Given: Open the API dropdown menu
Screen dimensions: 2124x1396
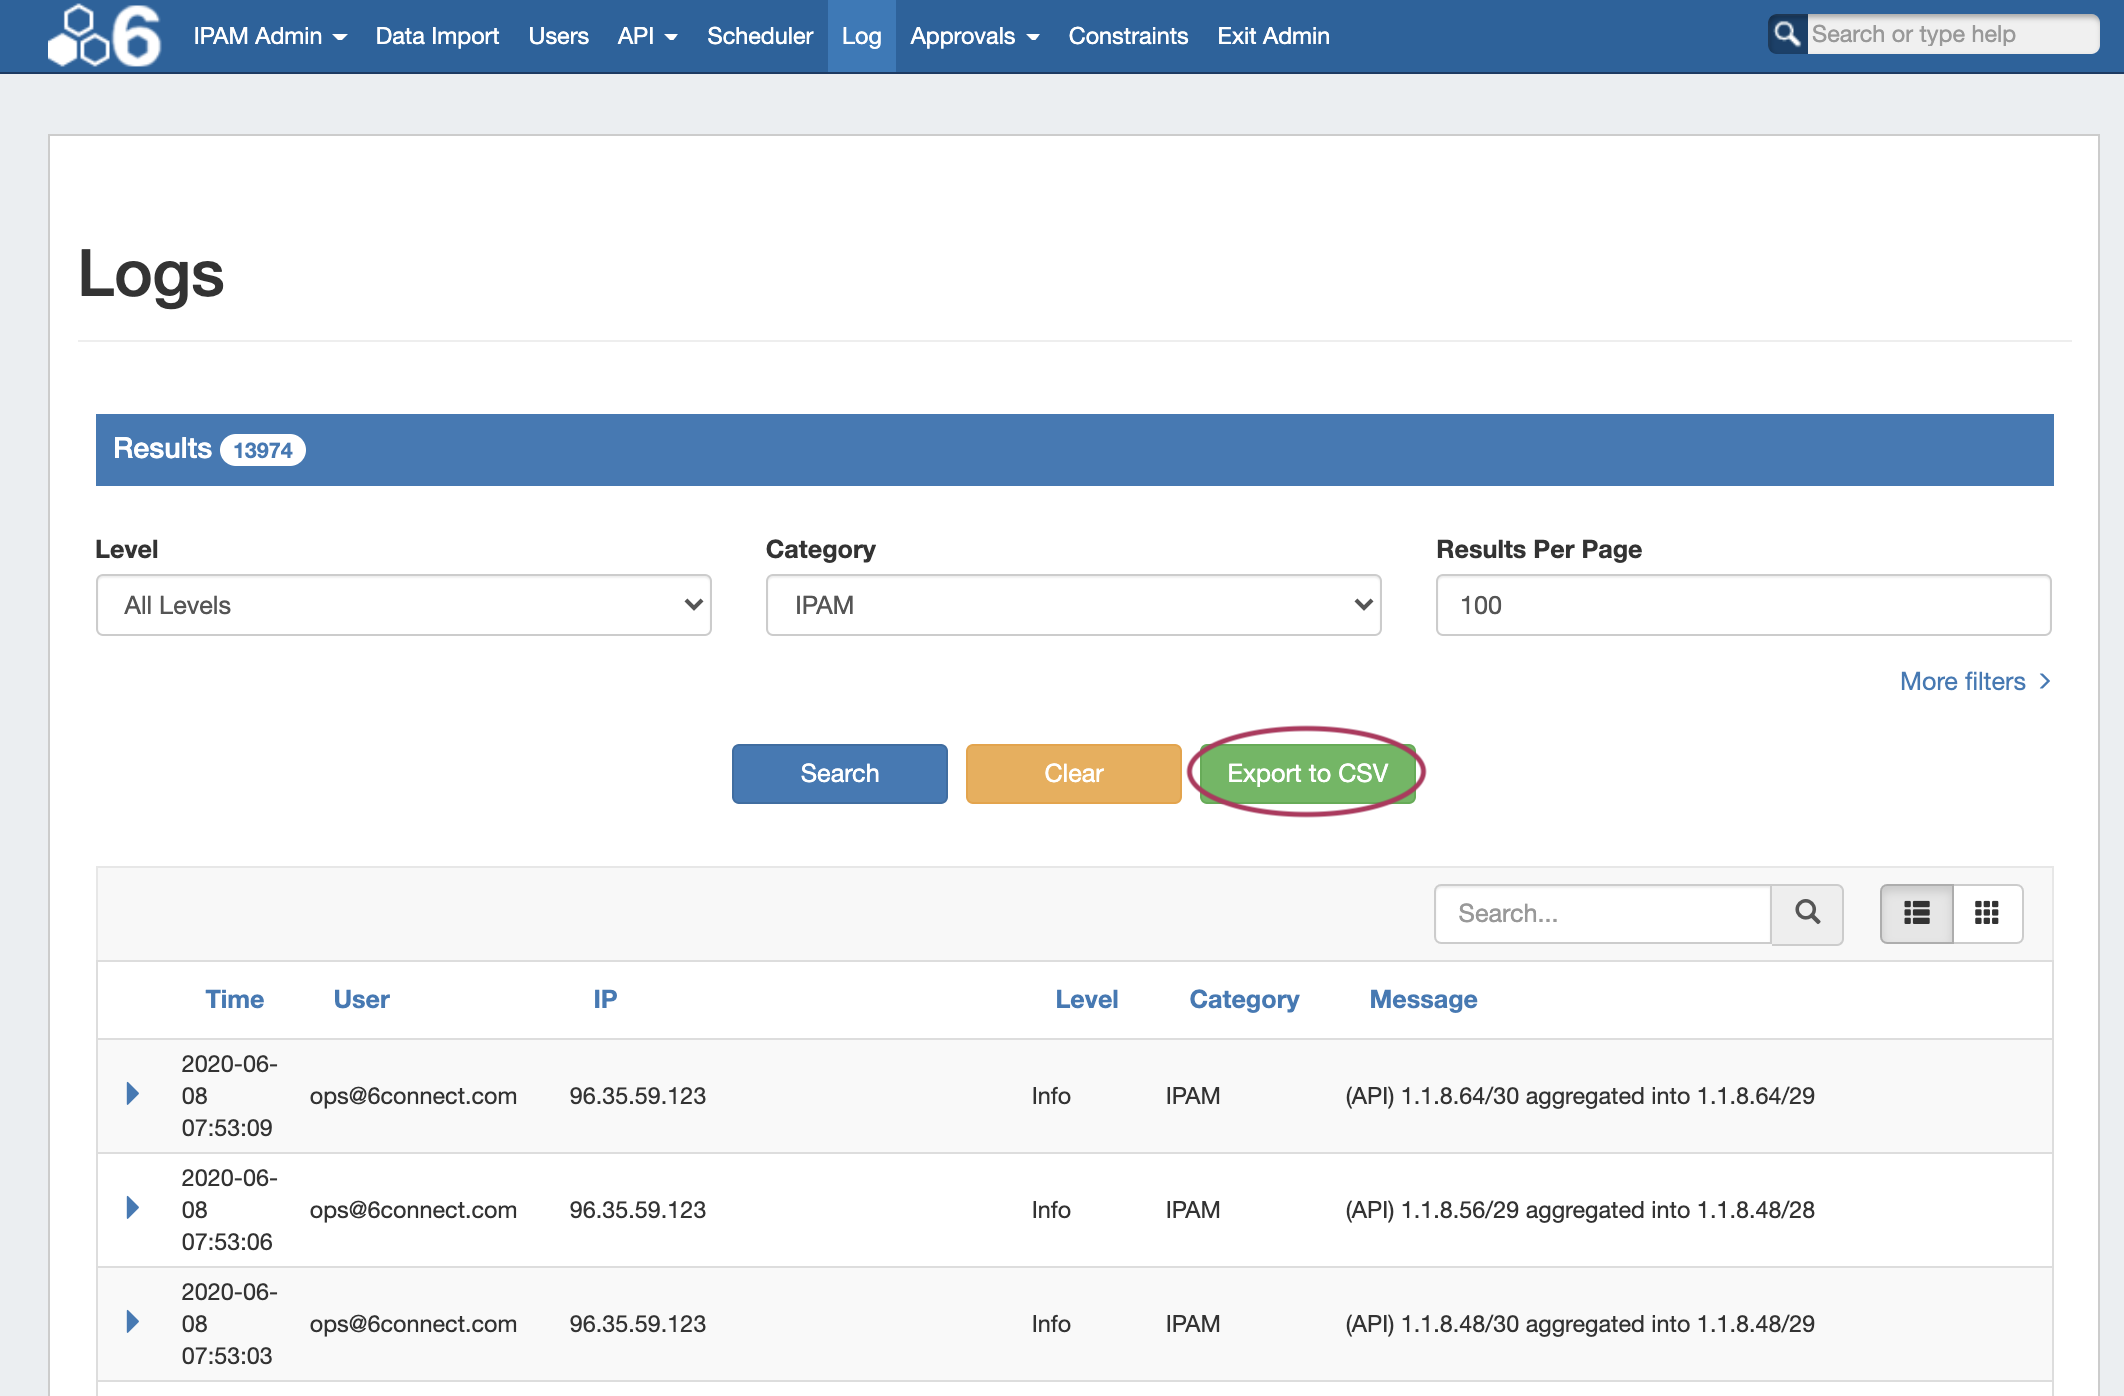Looking at the screenshot, I should (646, 36).
